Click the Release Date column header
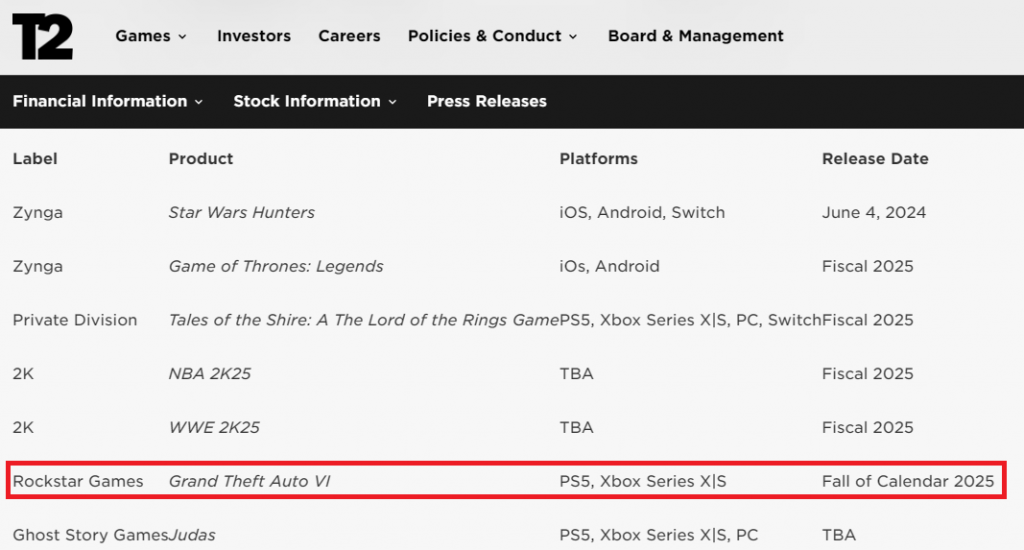The image size is (1024, 550). tap(874, 158)
